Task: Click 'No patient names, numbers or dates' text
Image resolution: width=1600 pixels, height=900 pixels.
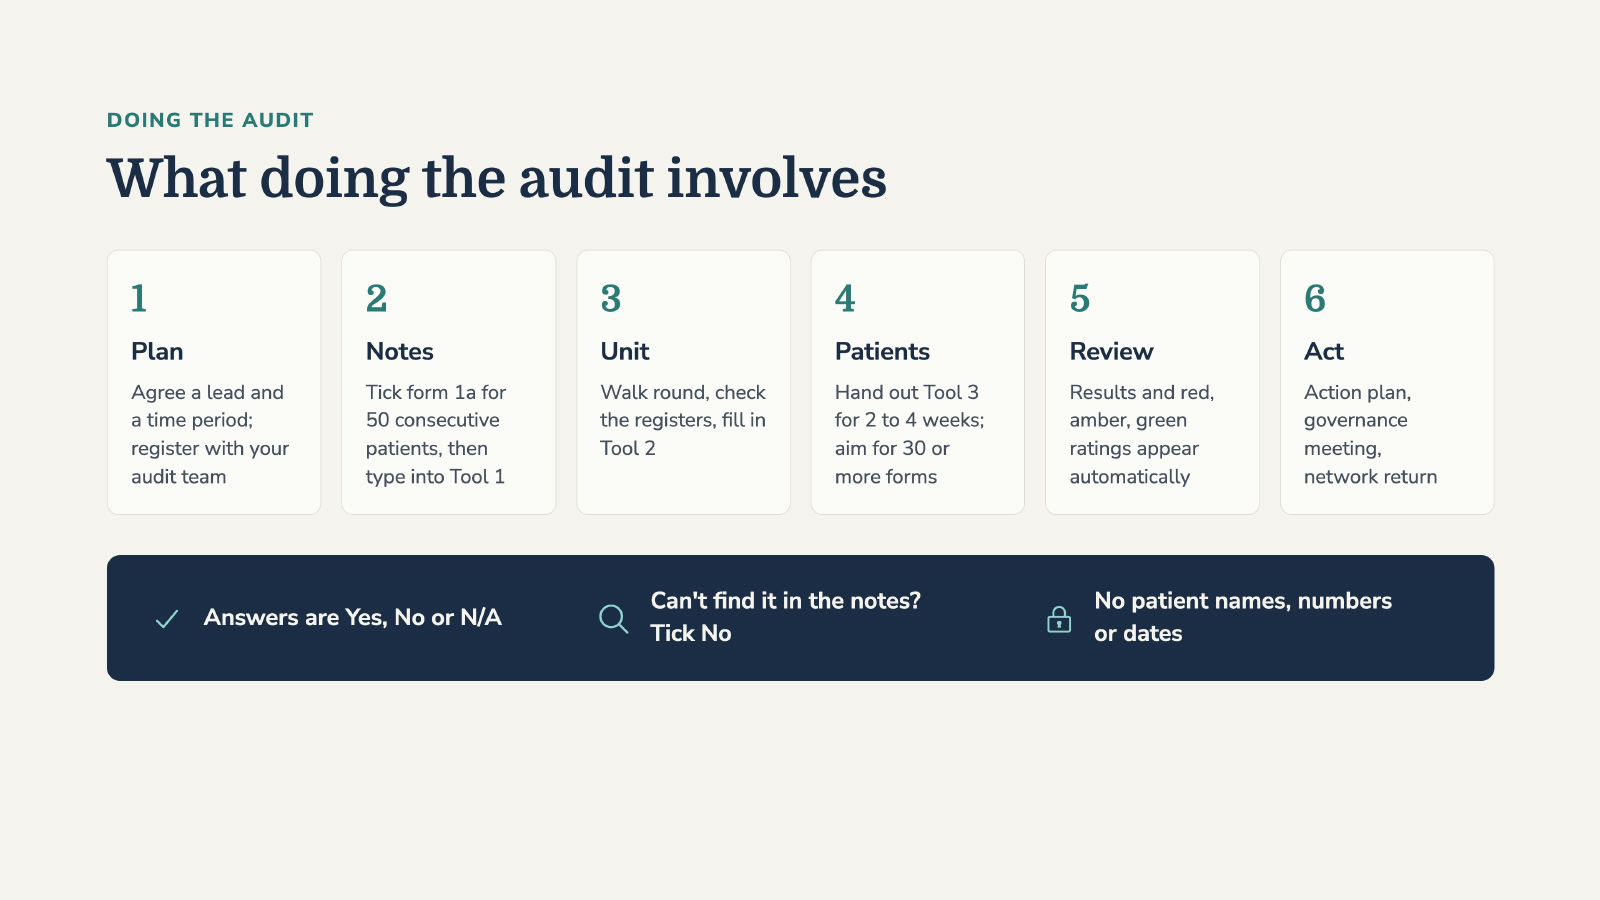Action: (x=1243, y=617)
